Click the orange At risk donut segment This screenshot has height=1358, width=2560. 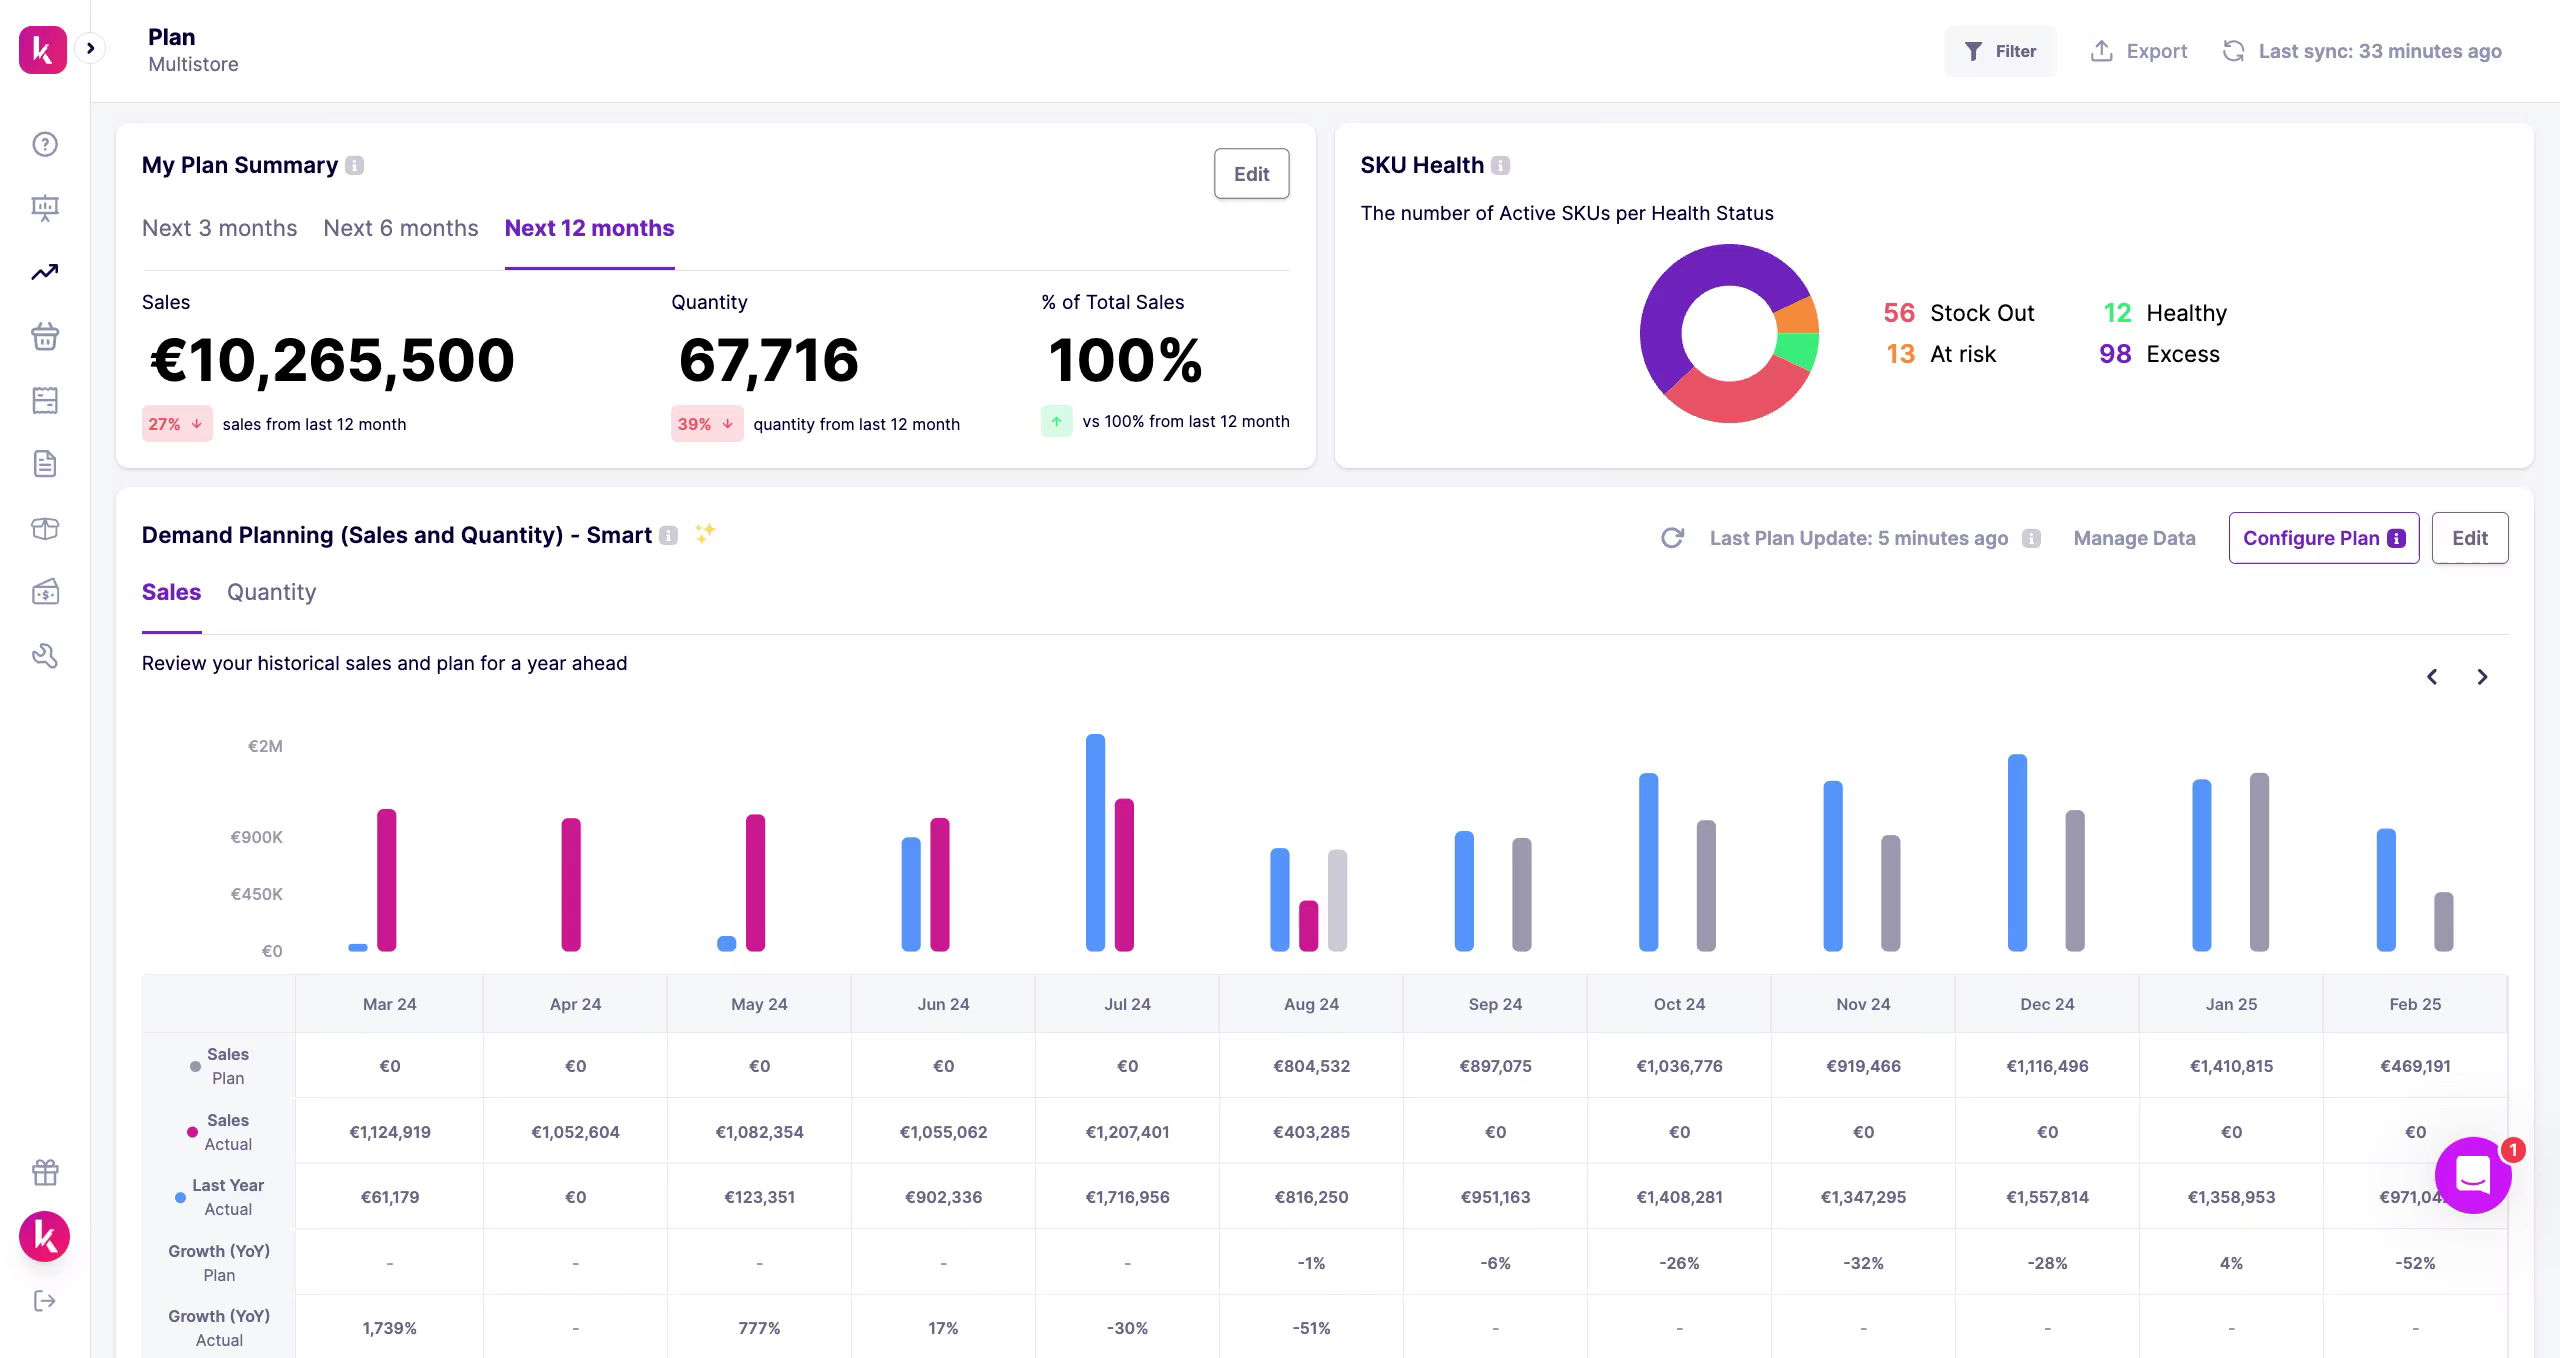(1797, 316)
